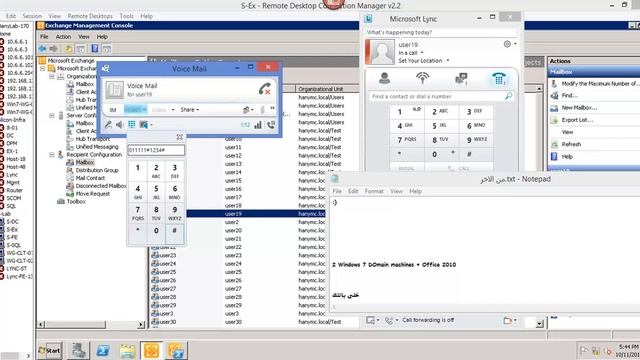The height and width of the screenshot is (360, 640).
Task: Open the Share dropdown in Voice Mail
Action: [190, 109]
